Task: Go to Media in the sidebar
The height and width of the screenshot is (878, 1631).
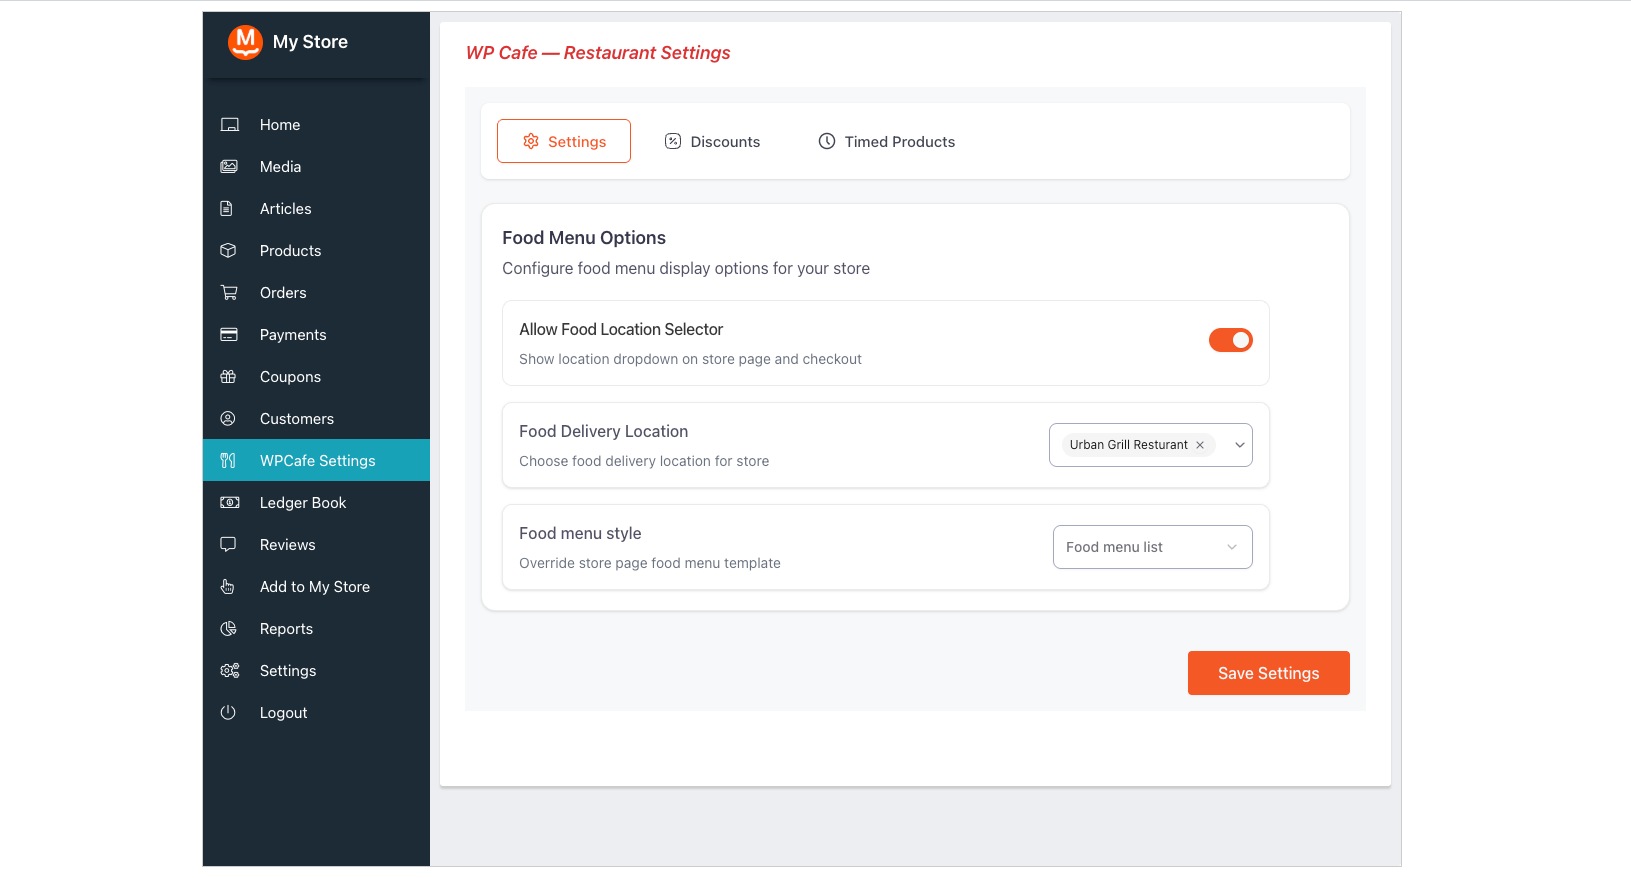Action: coord(316,167)
